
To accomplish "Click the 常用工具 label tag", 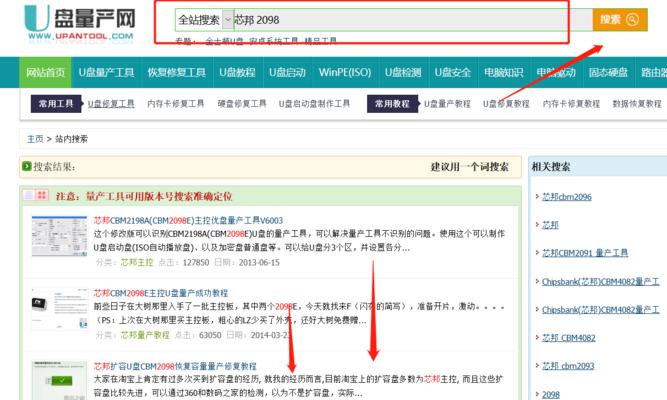I will coord(56,103).
